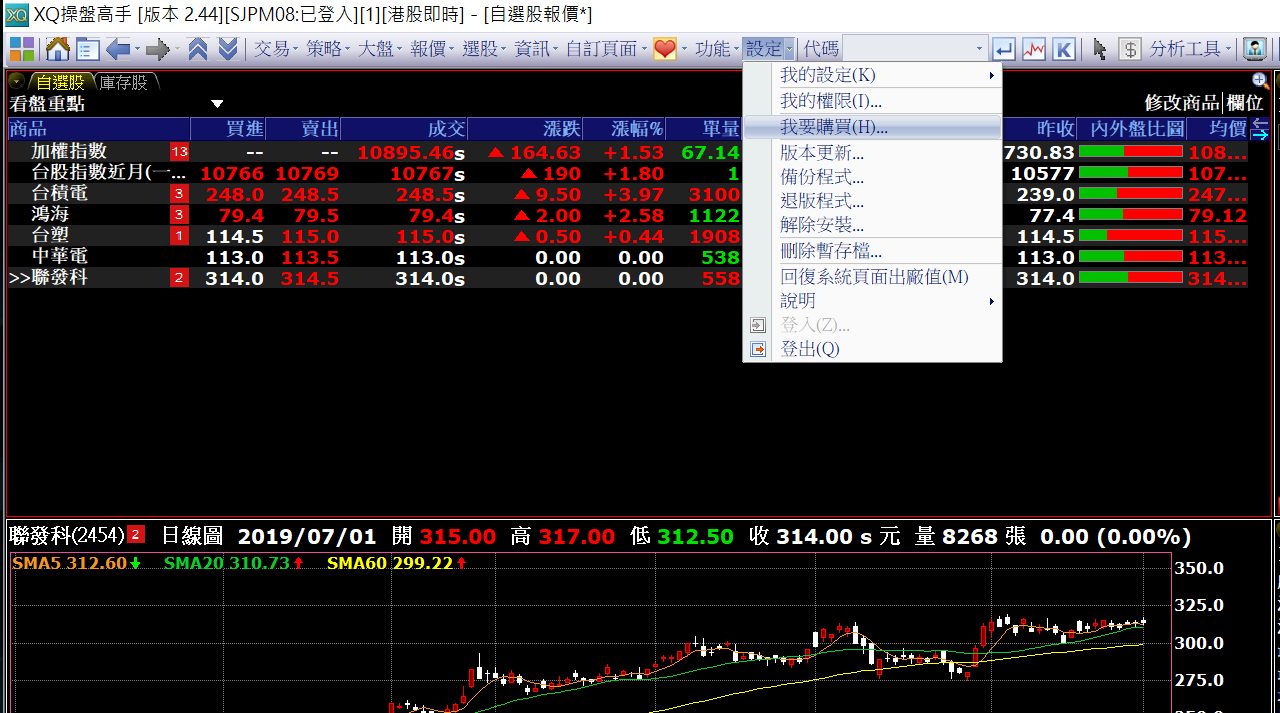Open the 大盤 menu
The height and width of the screenshot is (713, 1280).
coord(380,49)
